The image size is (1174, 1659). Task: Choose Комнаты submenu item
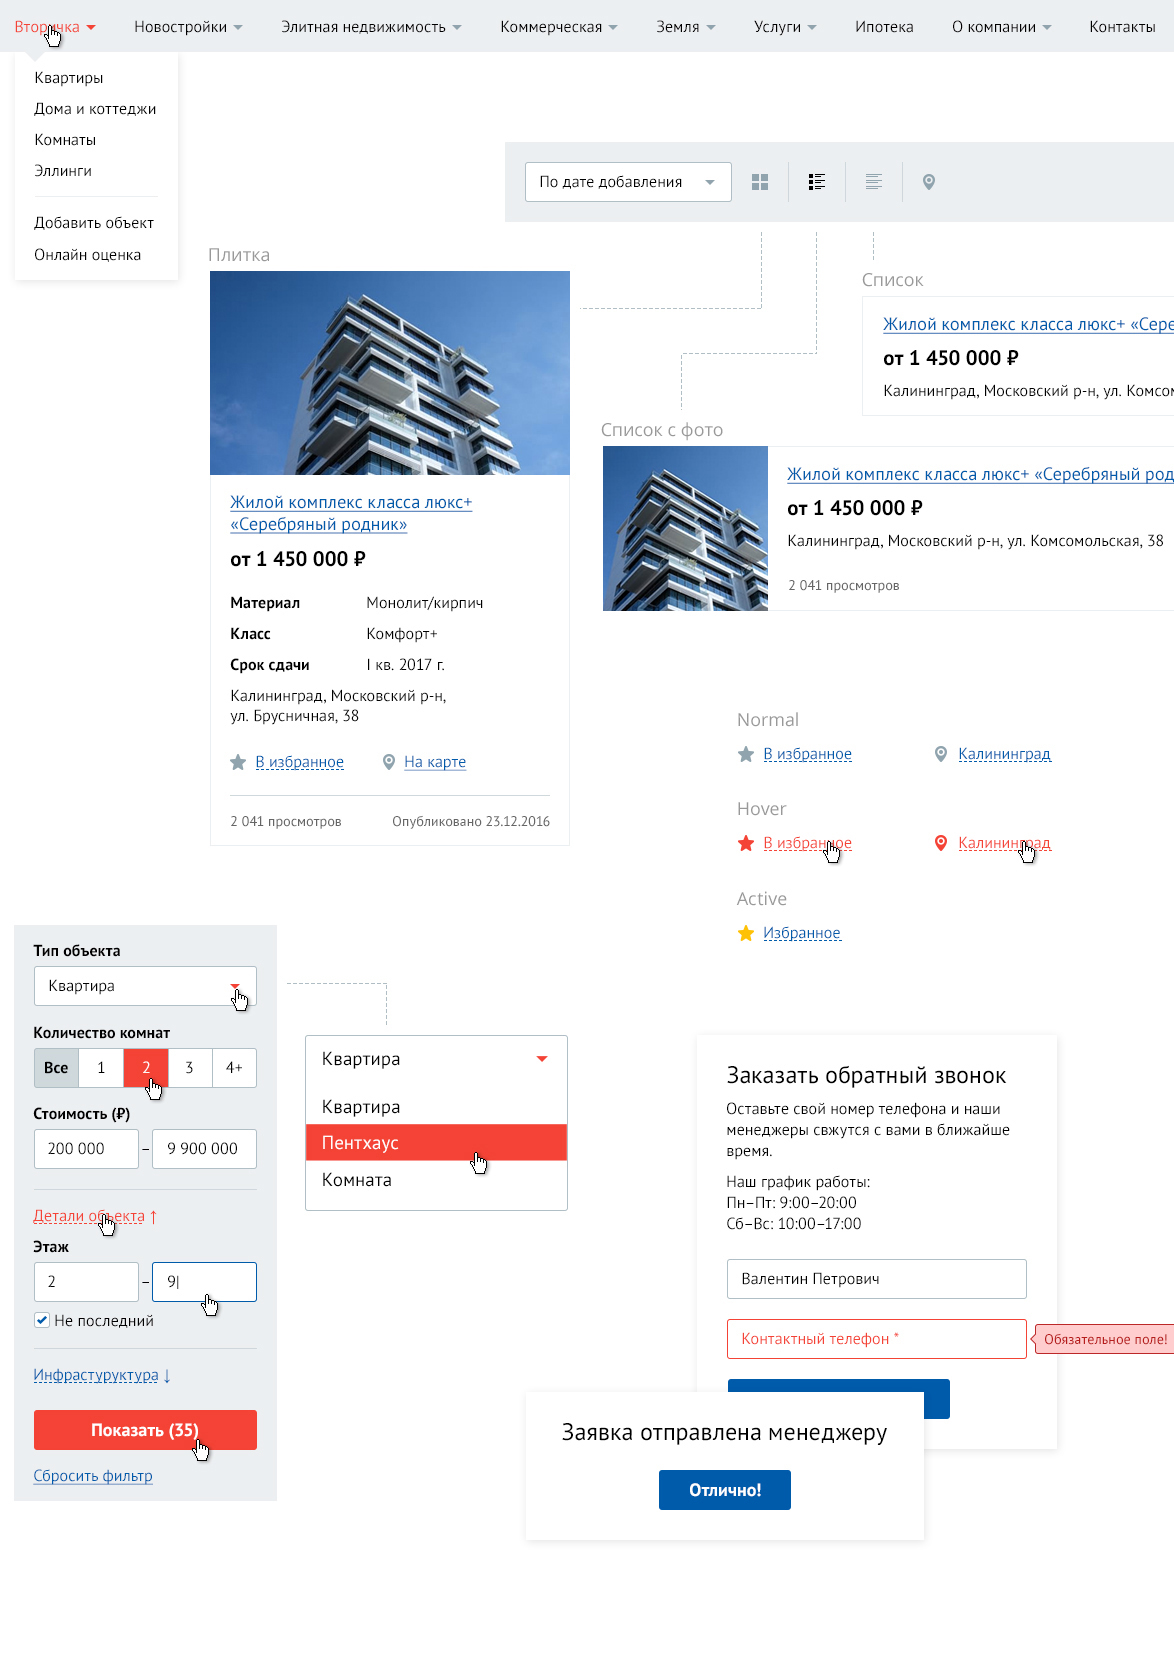[x=65, y=140]
